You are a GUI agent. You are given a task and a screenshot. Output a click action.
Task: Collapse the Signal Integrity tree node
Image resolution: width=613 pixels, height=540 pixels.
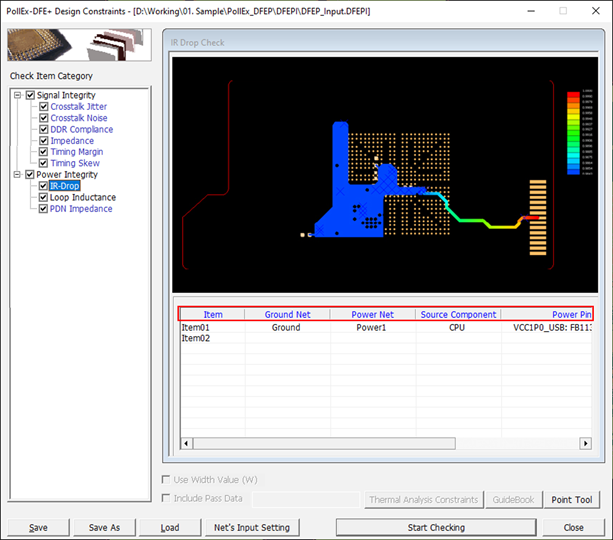18,95
